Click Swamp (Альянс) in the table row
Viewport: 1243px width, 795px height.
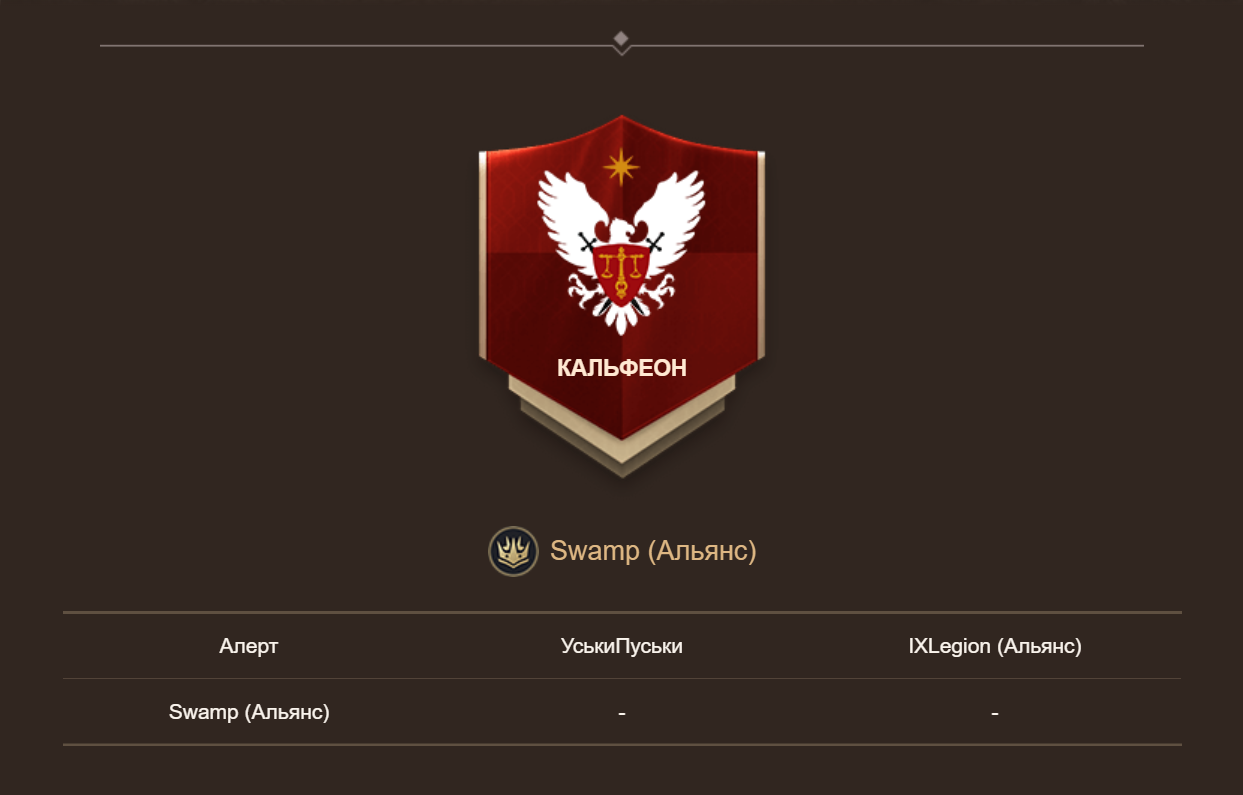[x=249, y=712]
